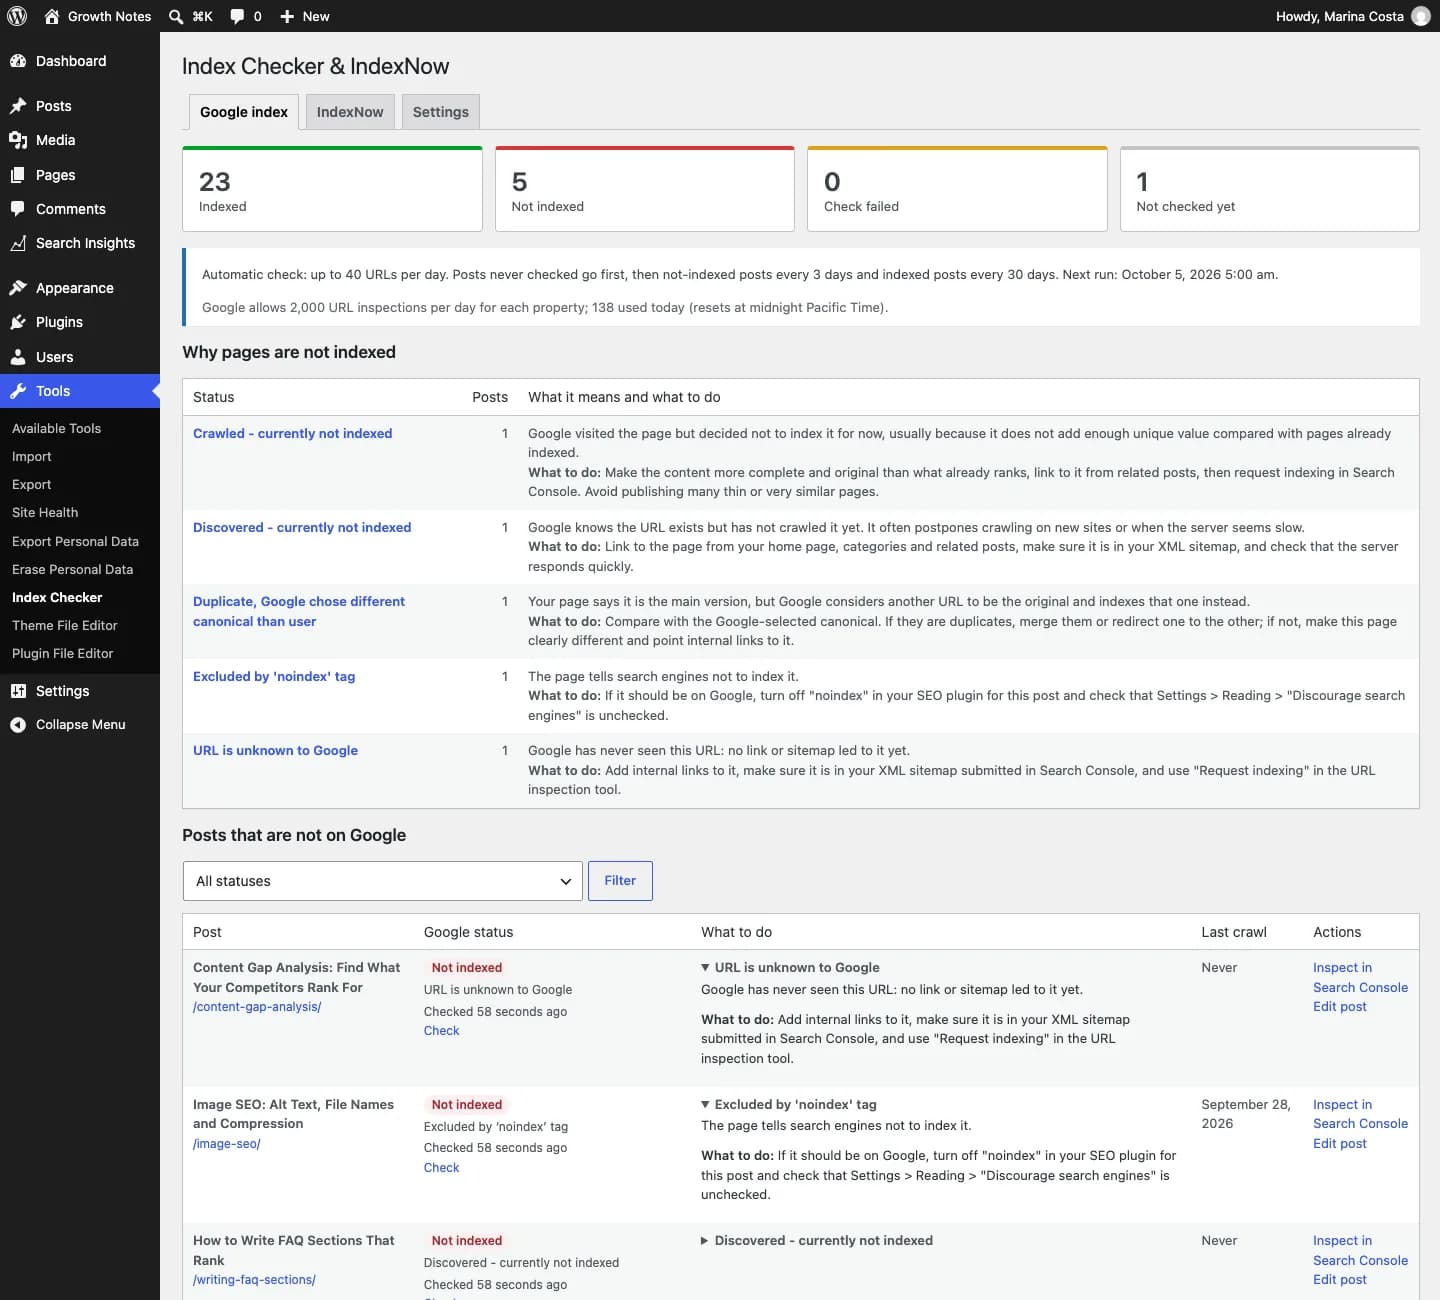Open Available Tools submenu item
This screenshot has height=1300, width=1440.
(56, 428)
